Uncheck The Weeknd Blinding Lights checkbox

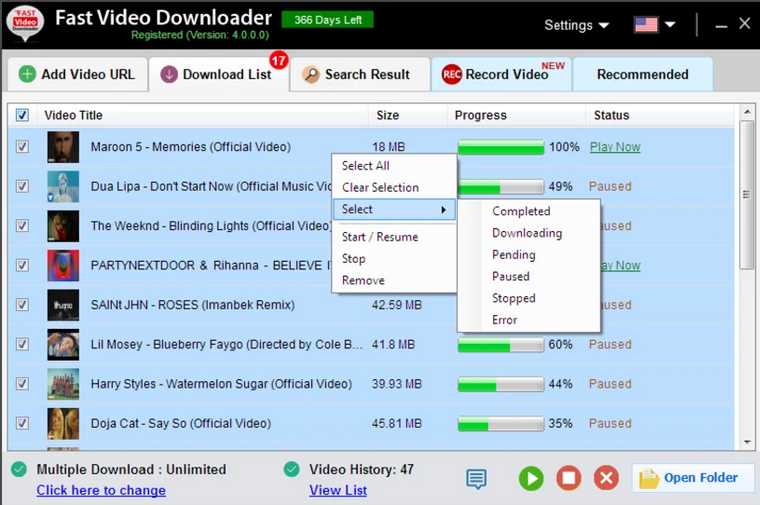tap(22, 225)
